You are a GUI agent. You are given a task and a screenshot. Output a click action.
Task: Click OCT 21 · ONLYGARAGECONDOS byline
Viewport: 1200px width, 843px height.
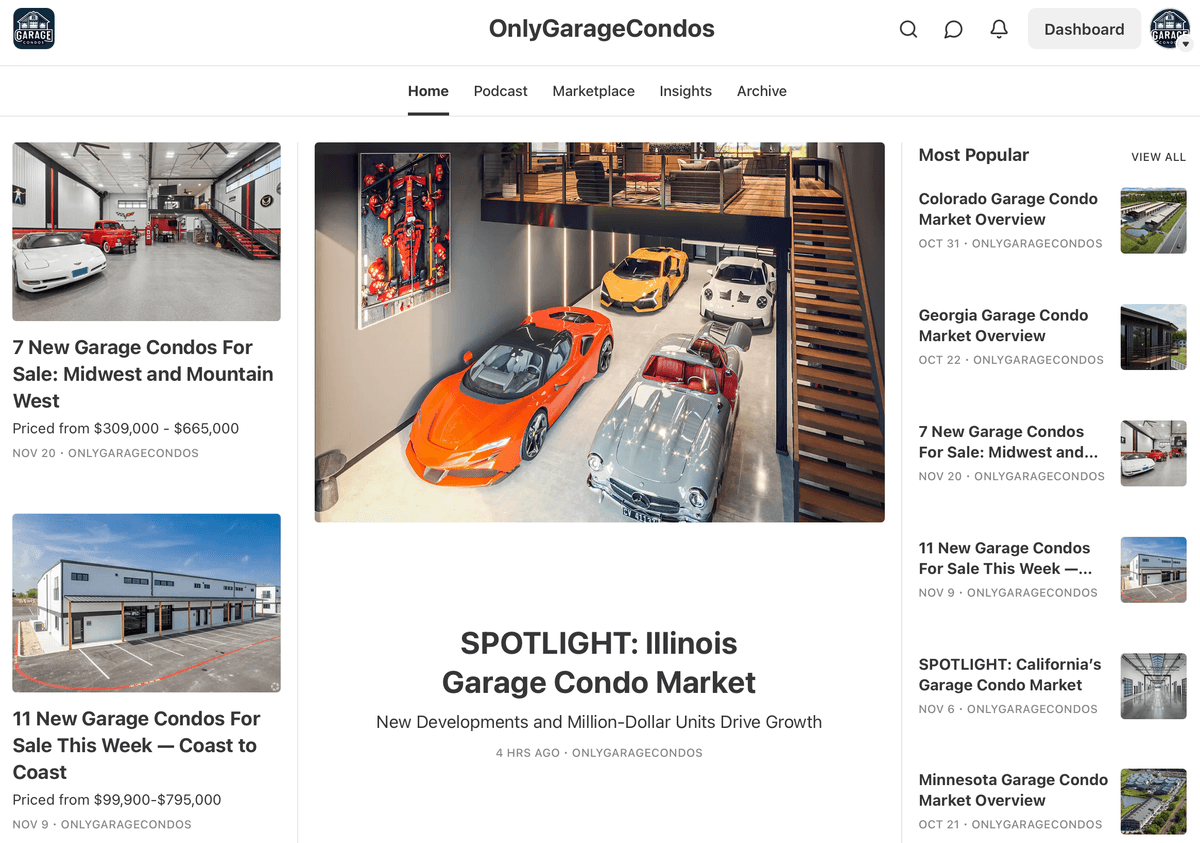point(1010,825)
